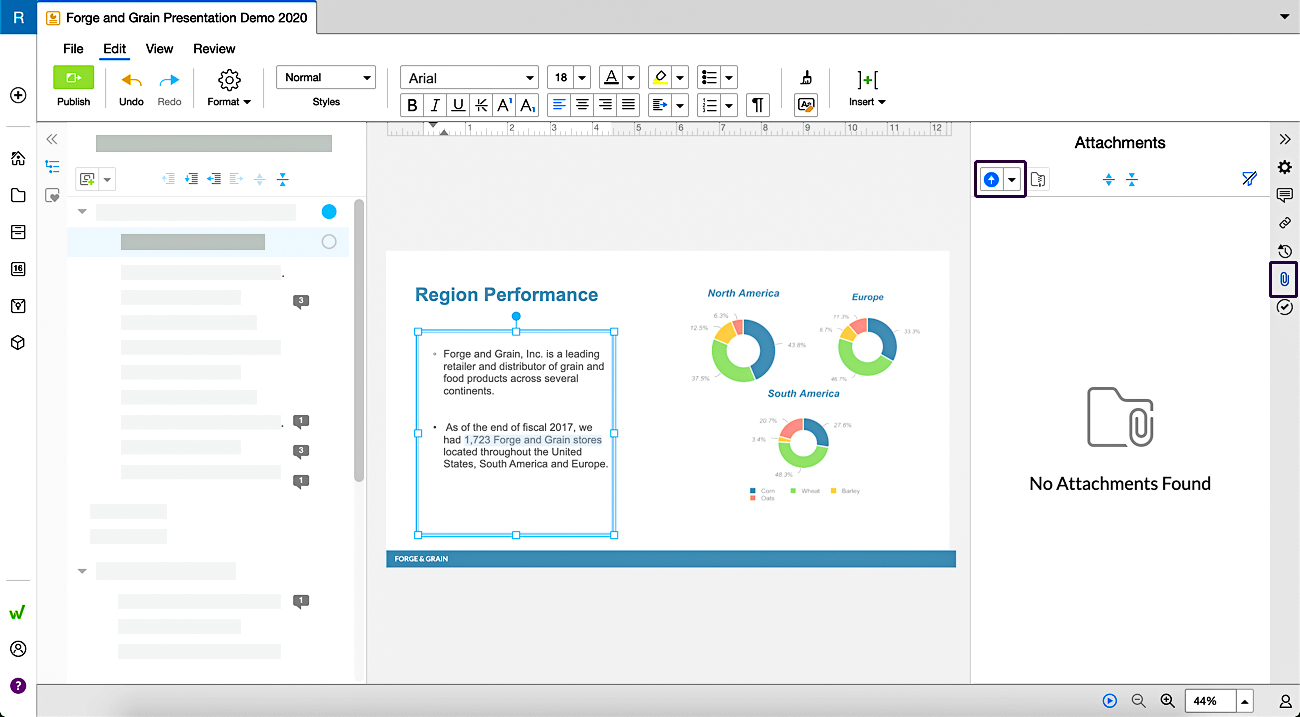Screen dimensions: 1300x717
Task: Click the font color A button
Action: tap(610, 78)
